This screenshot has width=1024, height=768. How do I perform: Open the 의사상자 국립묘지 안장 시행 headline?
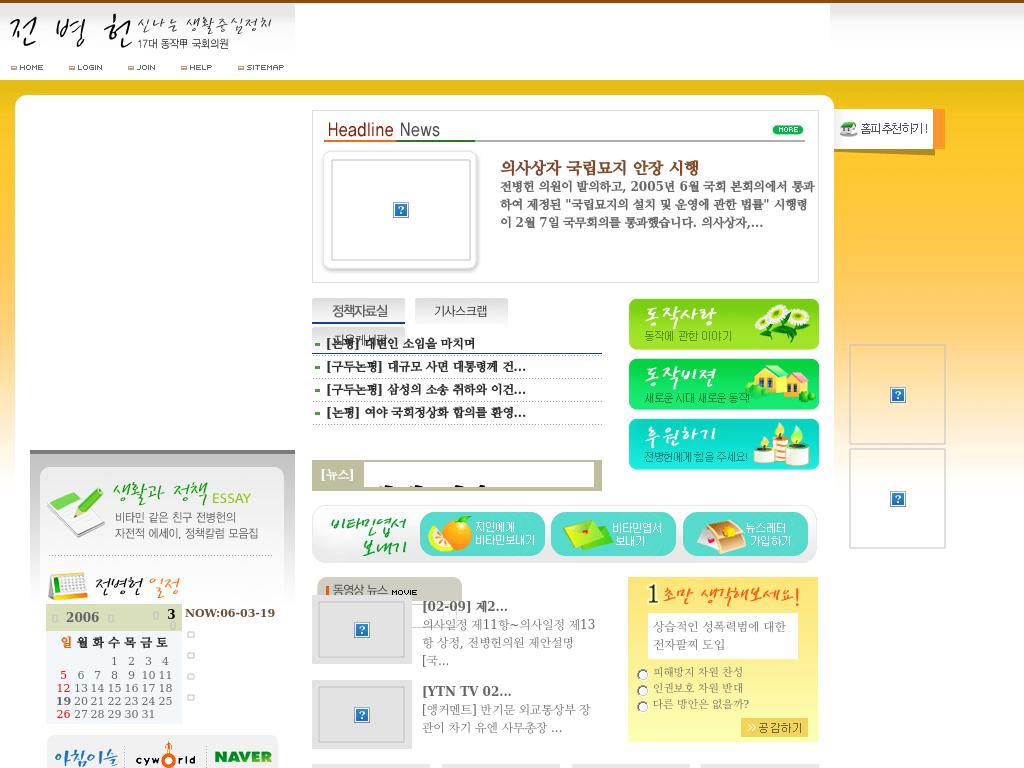[599, 168]
